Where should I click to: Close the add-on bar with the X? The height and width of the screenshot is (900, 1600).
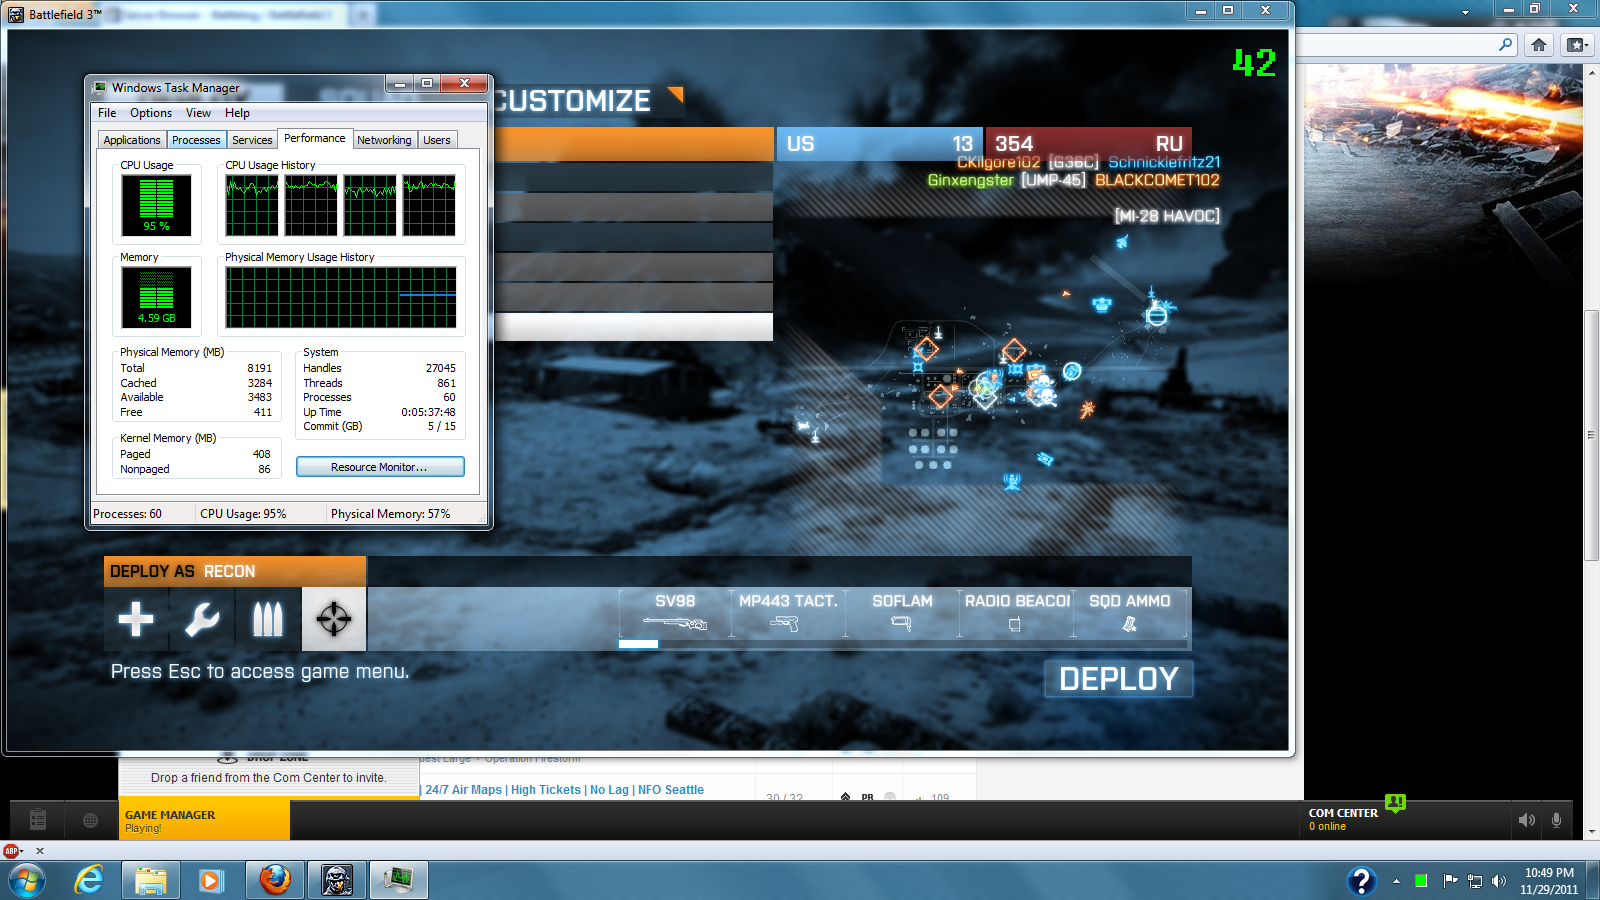pos(40,851)
